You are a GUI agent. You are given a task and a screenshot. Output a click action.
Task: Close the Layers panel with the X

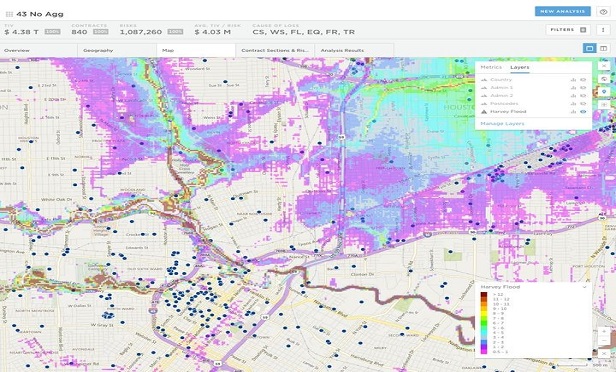(604, 66)
